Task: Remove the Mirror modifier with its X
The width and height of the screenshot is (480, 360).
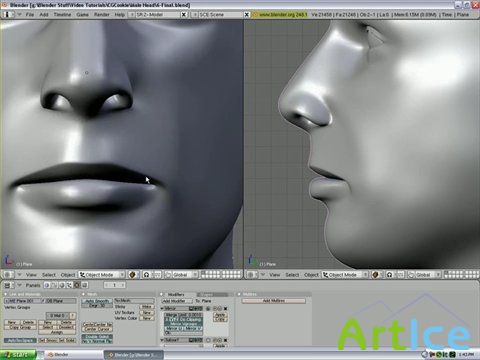Action: (x=226, y=309)
